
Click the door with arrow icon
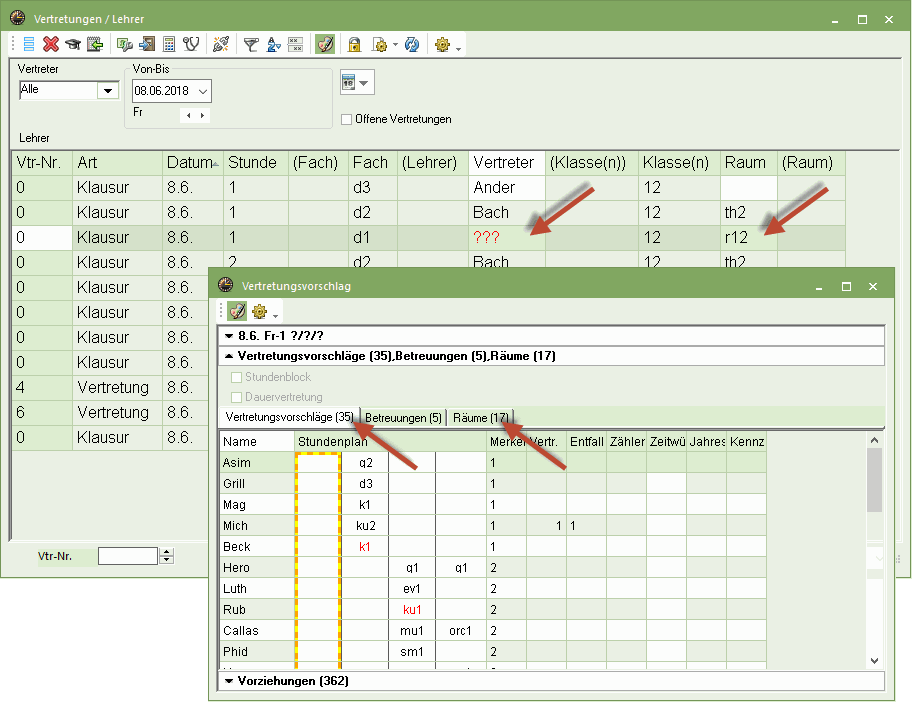pyautogui.click(x=147, y=44)
